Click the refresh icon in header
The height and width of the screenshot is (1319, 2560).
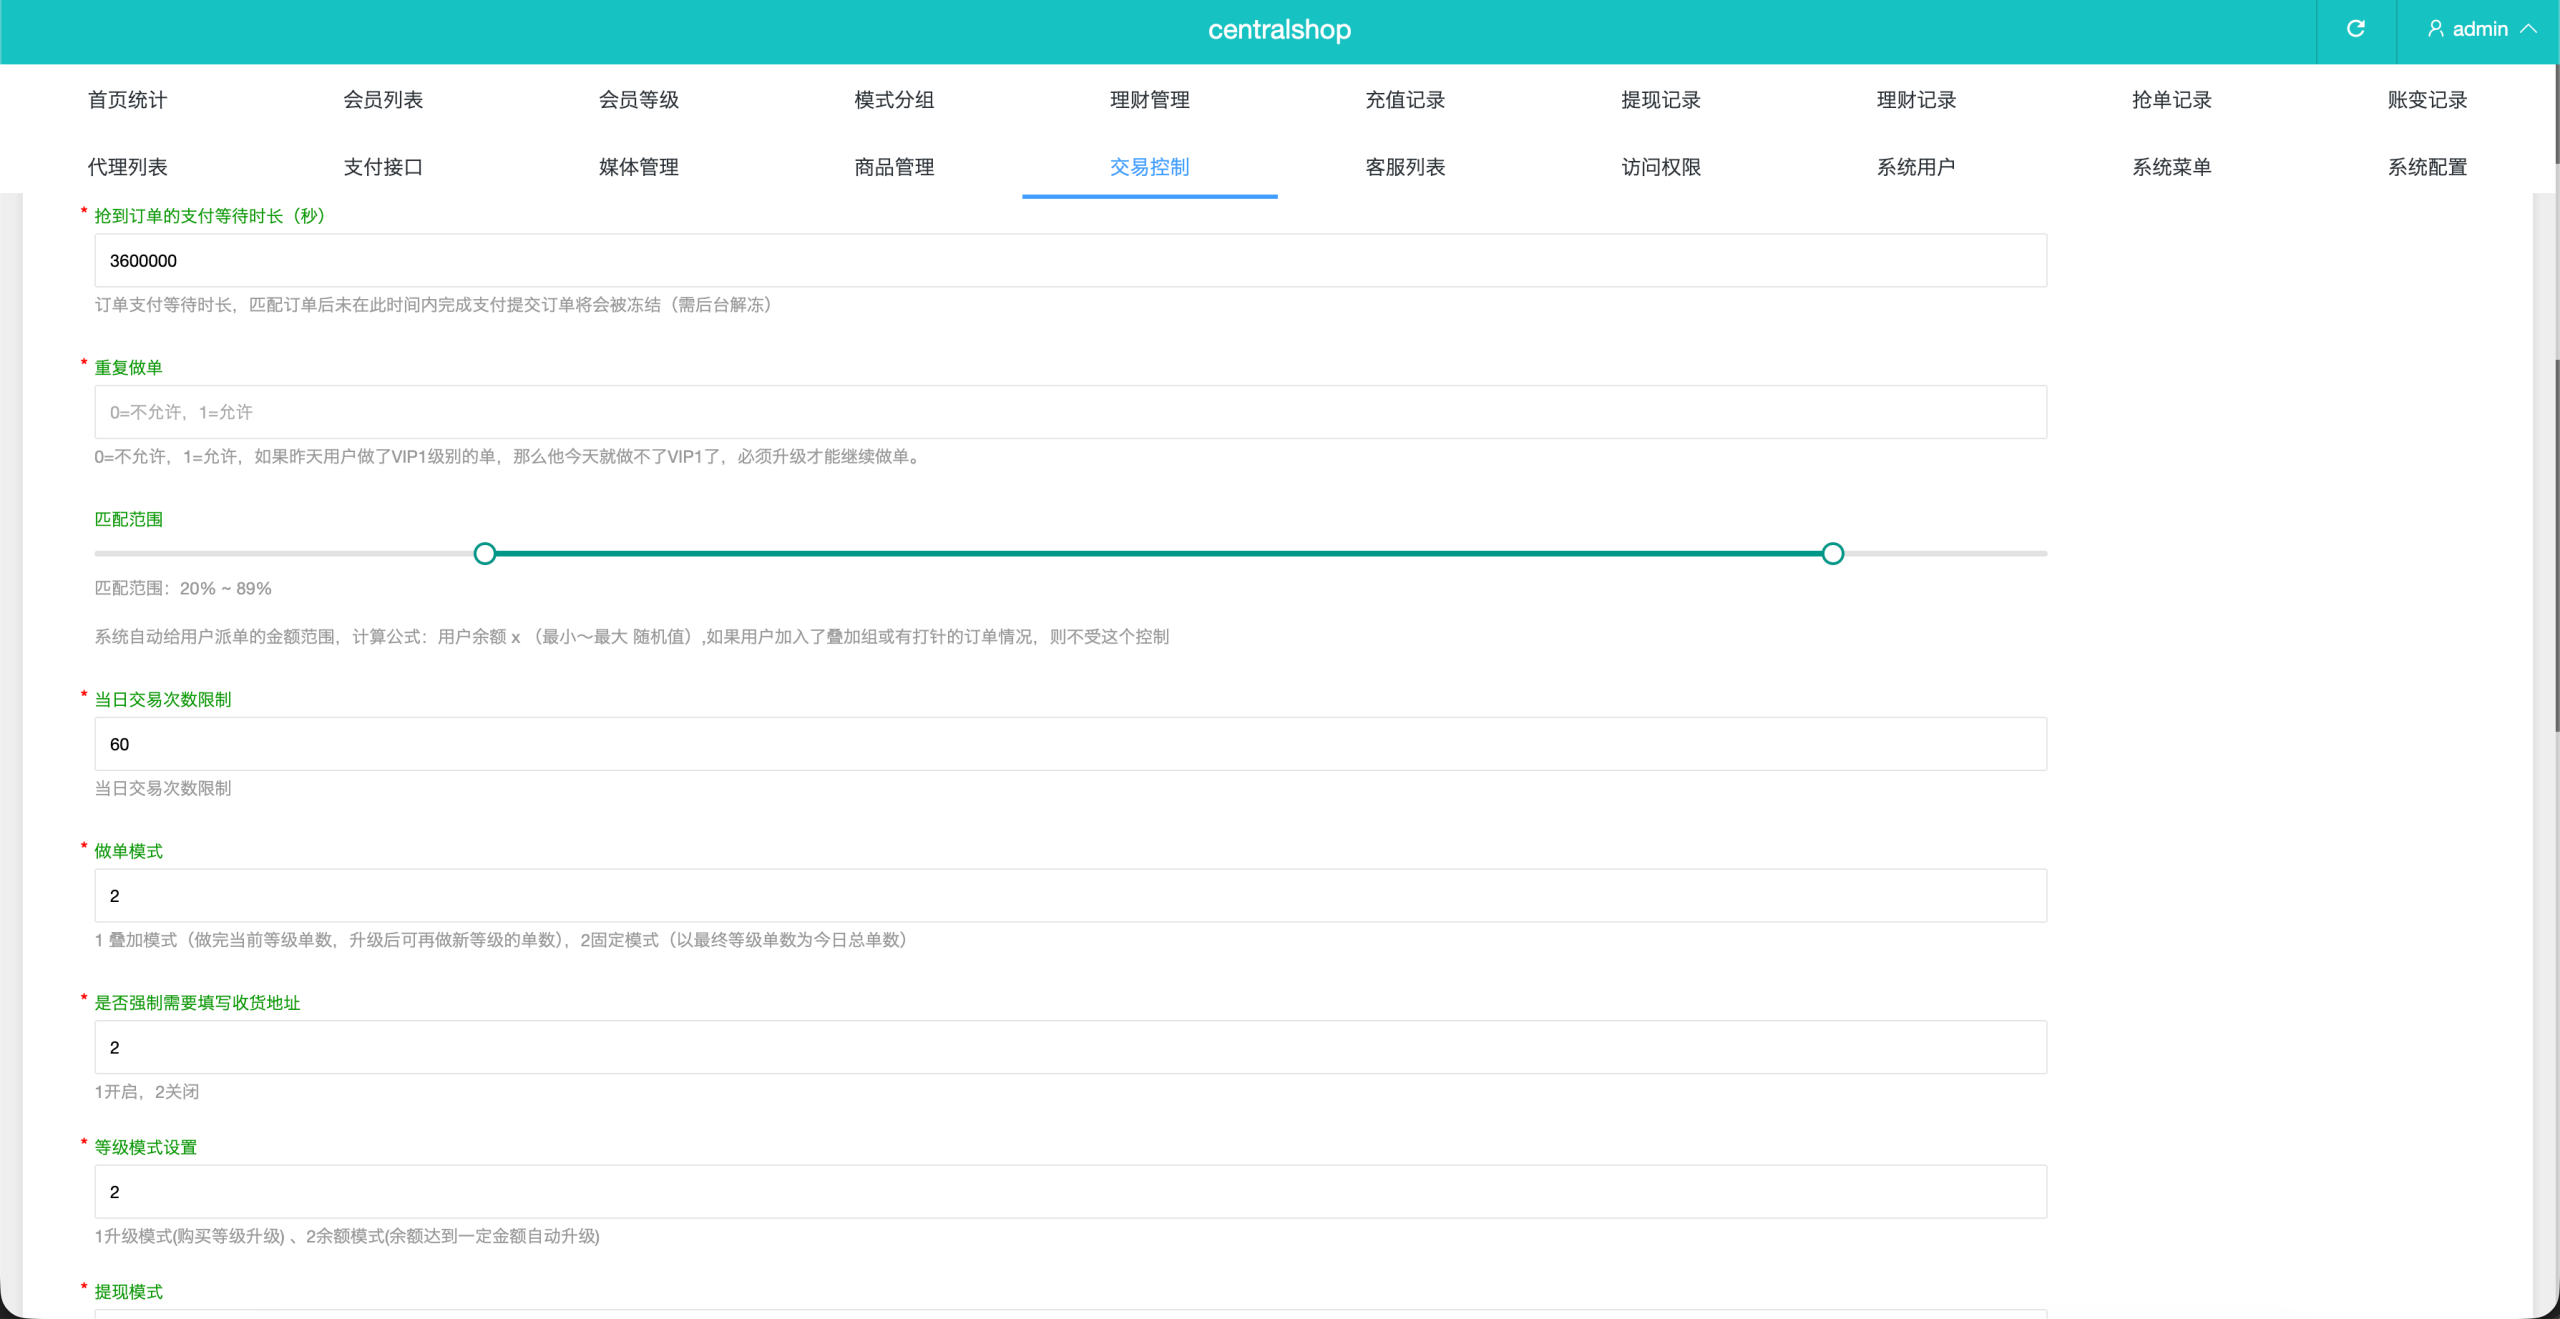(2355, 29)
